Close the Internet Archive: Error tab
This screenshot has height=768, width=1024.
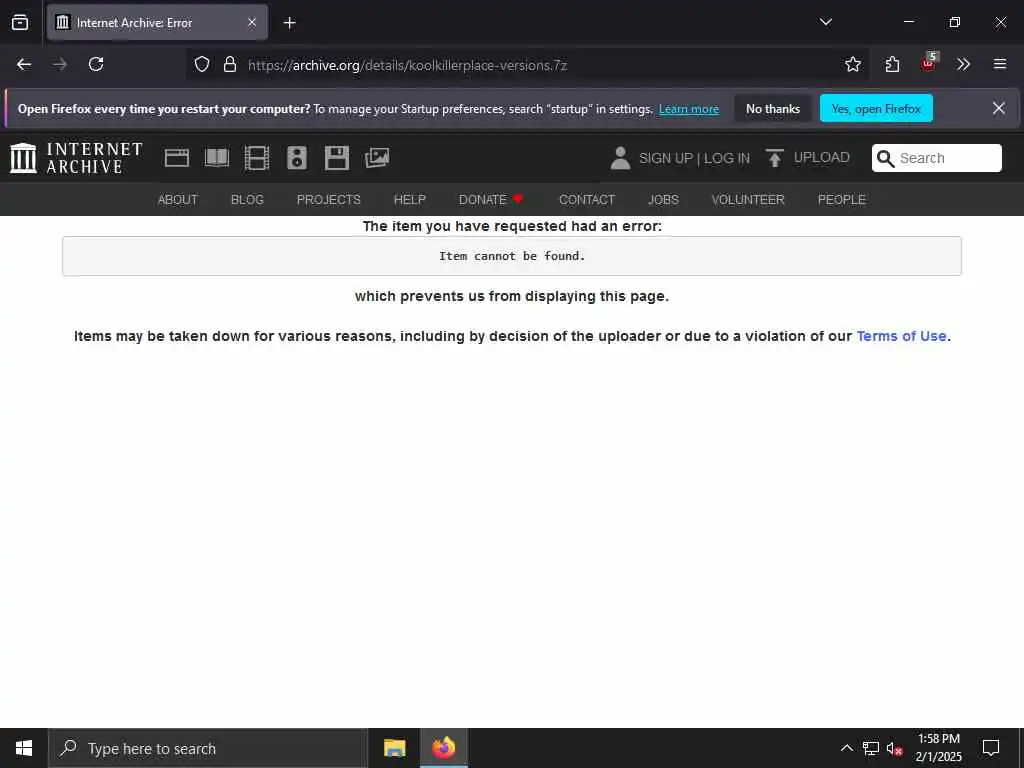point(252,23)
